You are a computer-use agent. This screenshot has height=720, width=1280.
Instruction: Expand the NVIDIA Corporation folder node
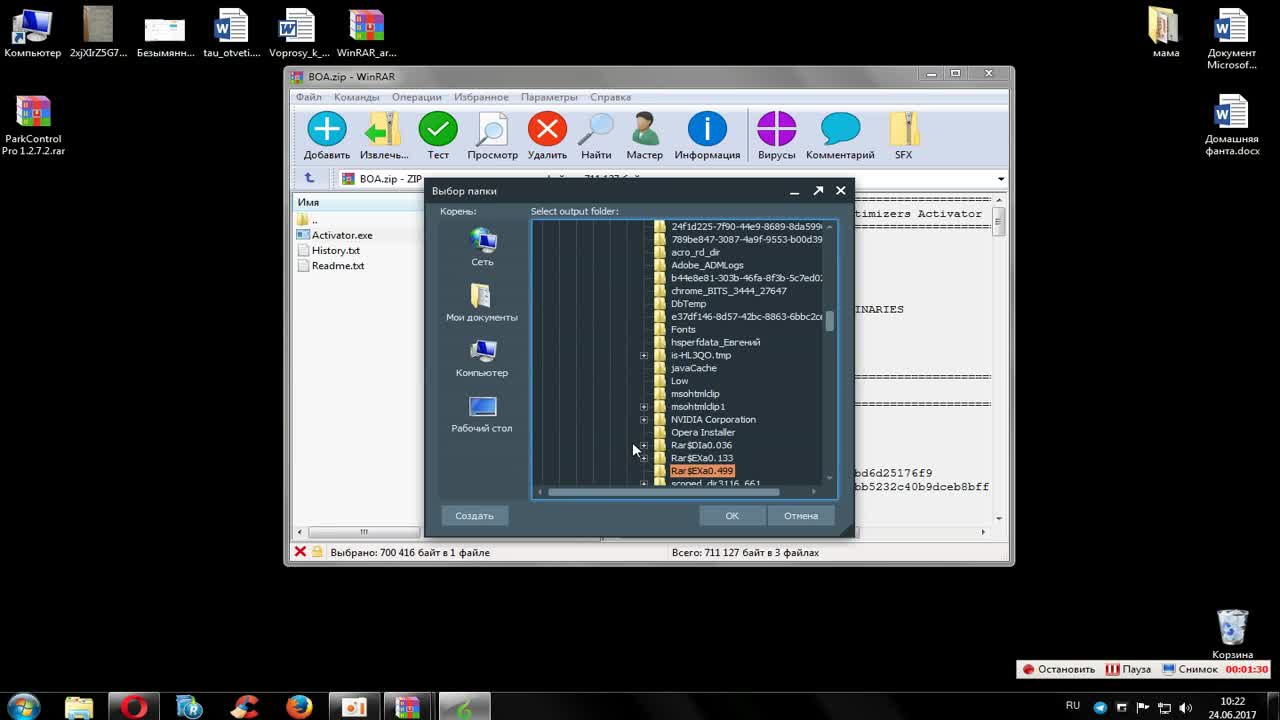tap(644, 420)
